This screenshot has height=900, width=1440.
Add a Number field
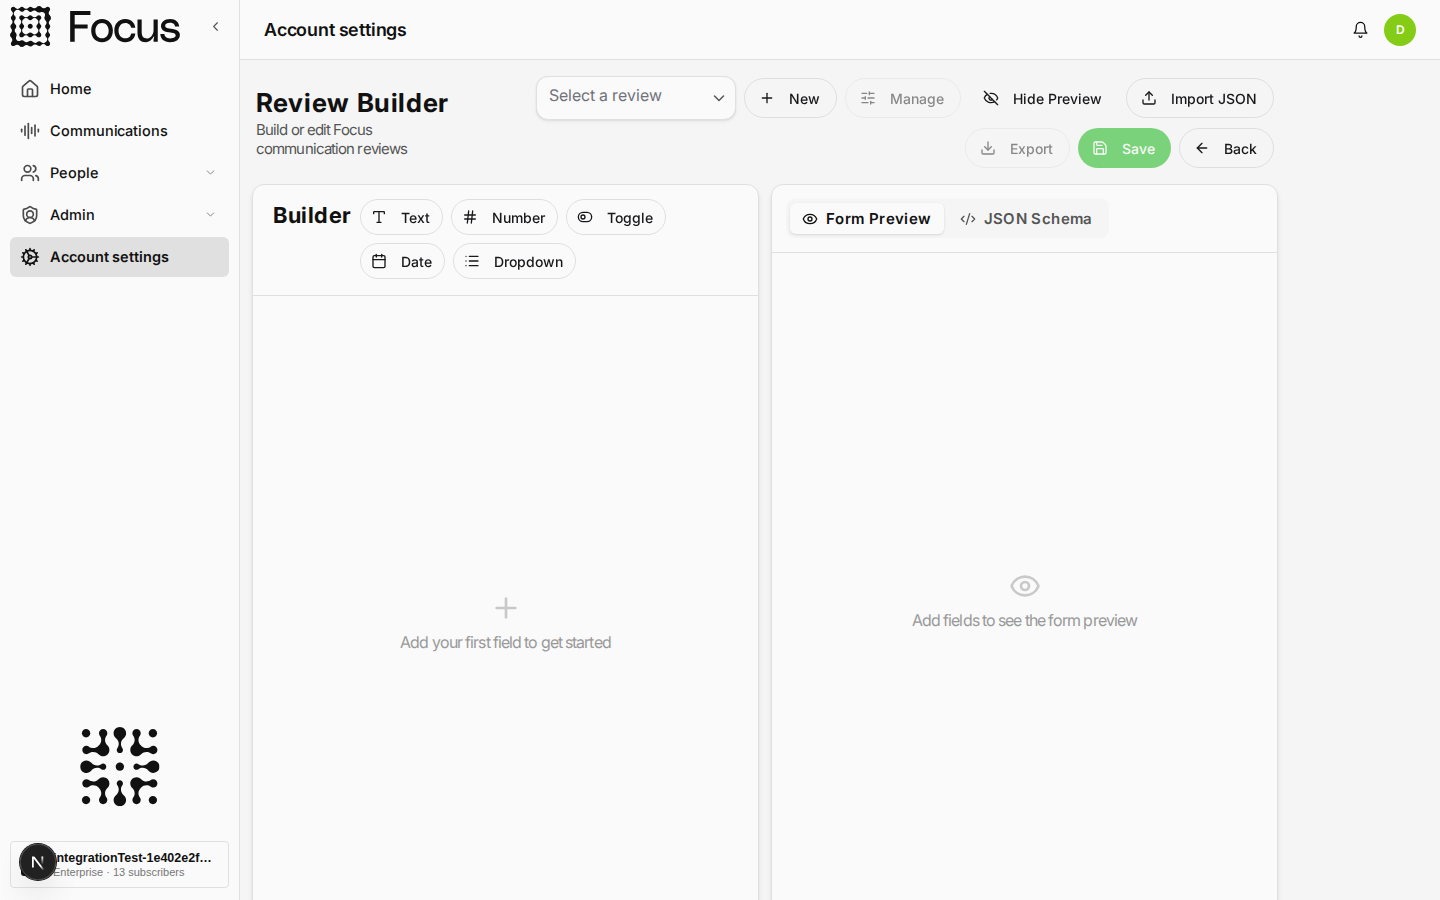tap(504, 217)
